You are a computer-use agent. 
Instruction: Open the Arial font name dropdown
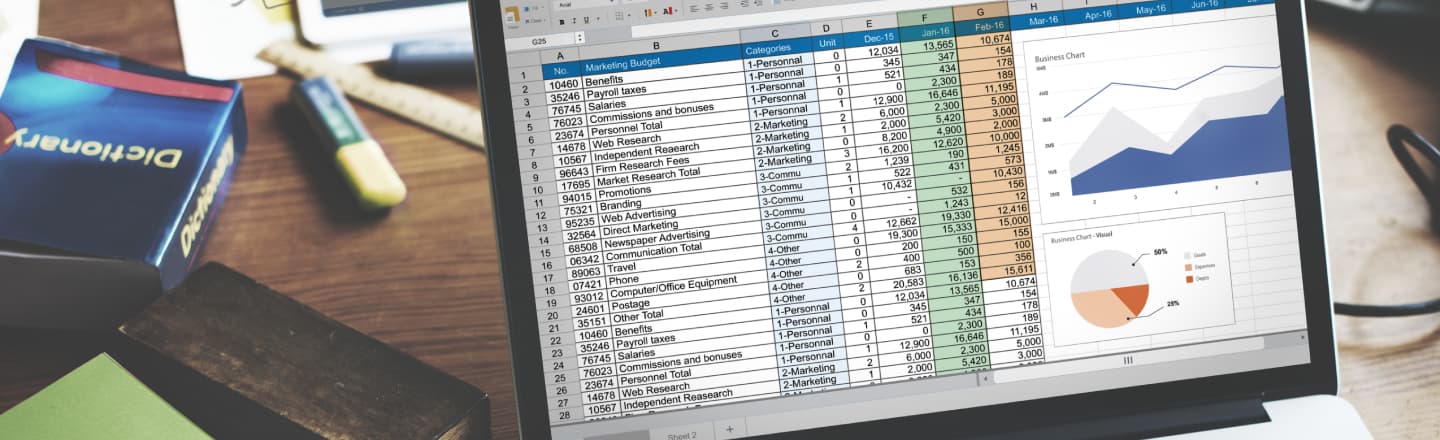(584, 4)
